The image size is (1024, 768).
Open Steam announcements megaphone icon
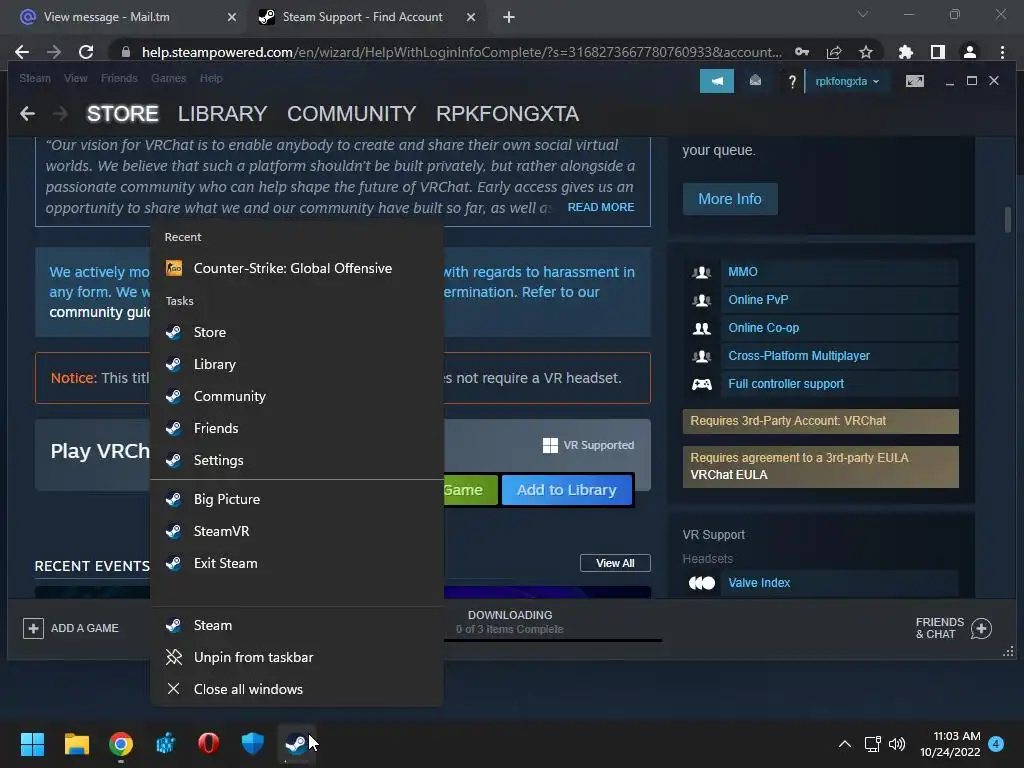[717, 81]
